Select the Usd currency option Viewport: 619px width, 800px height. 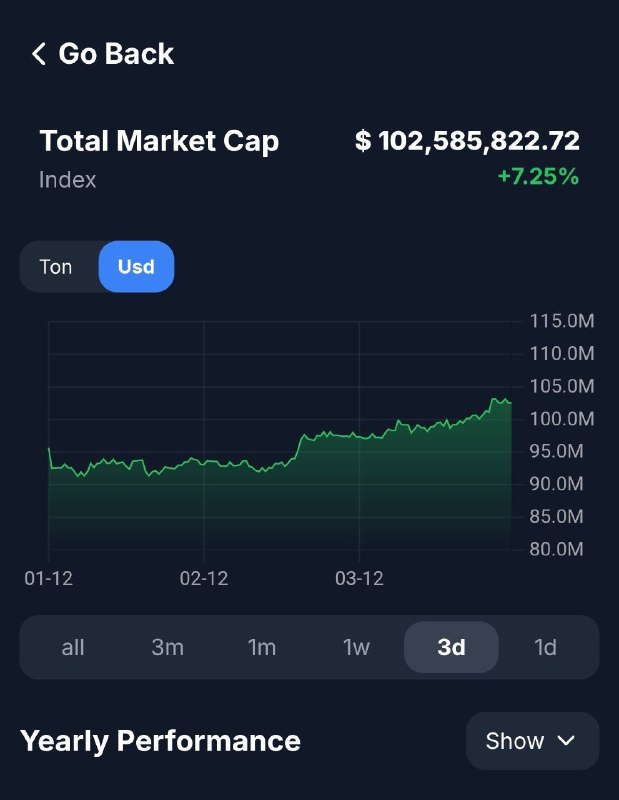(136, 267)
